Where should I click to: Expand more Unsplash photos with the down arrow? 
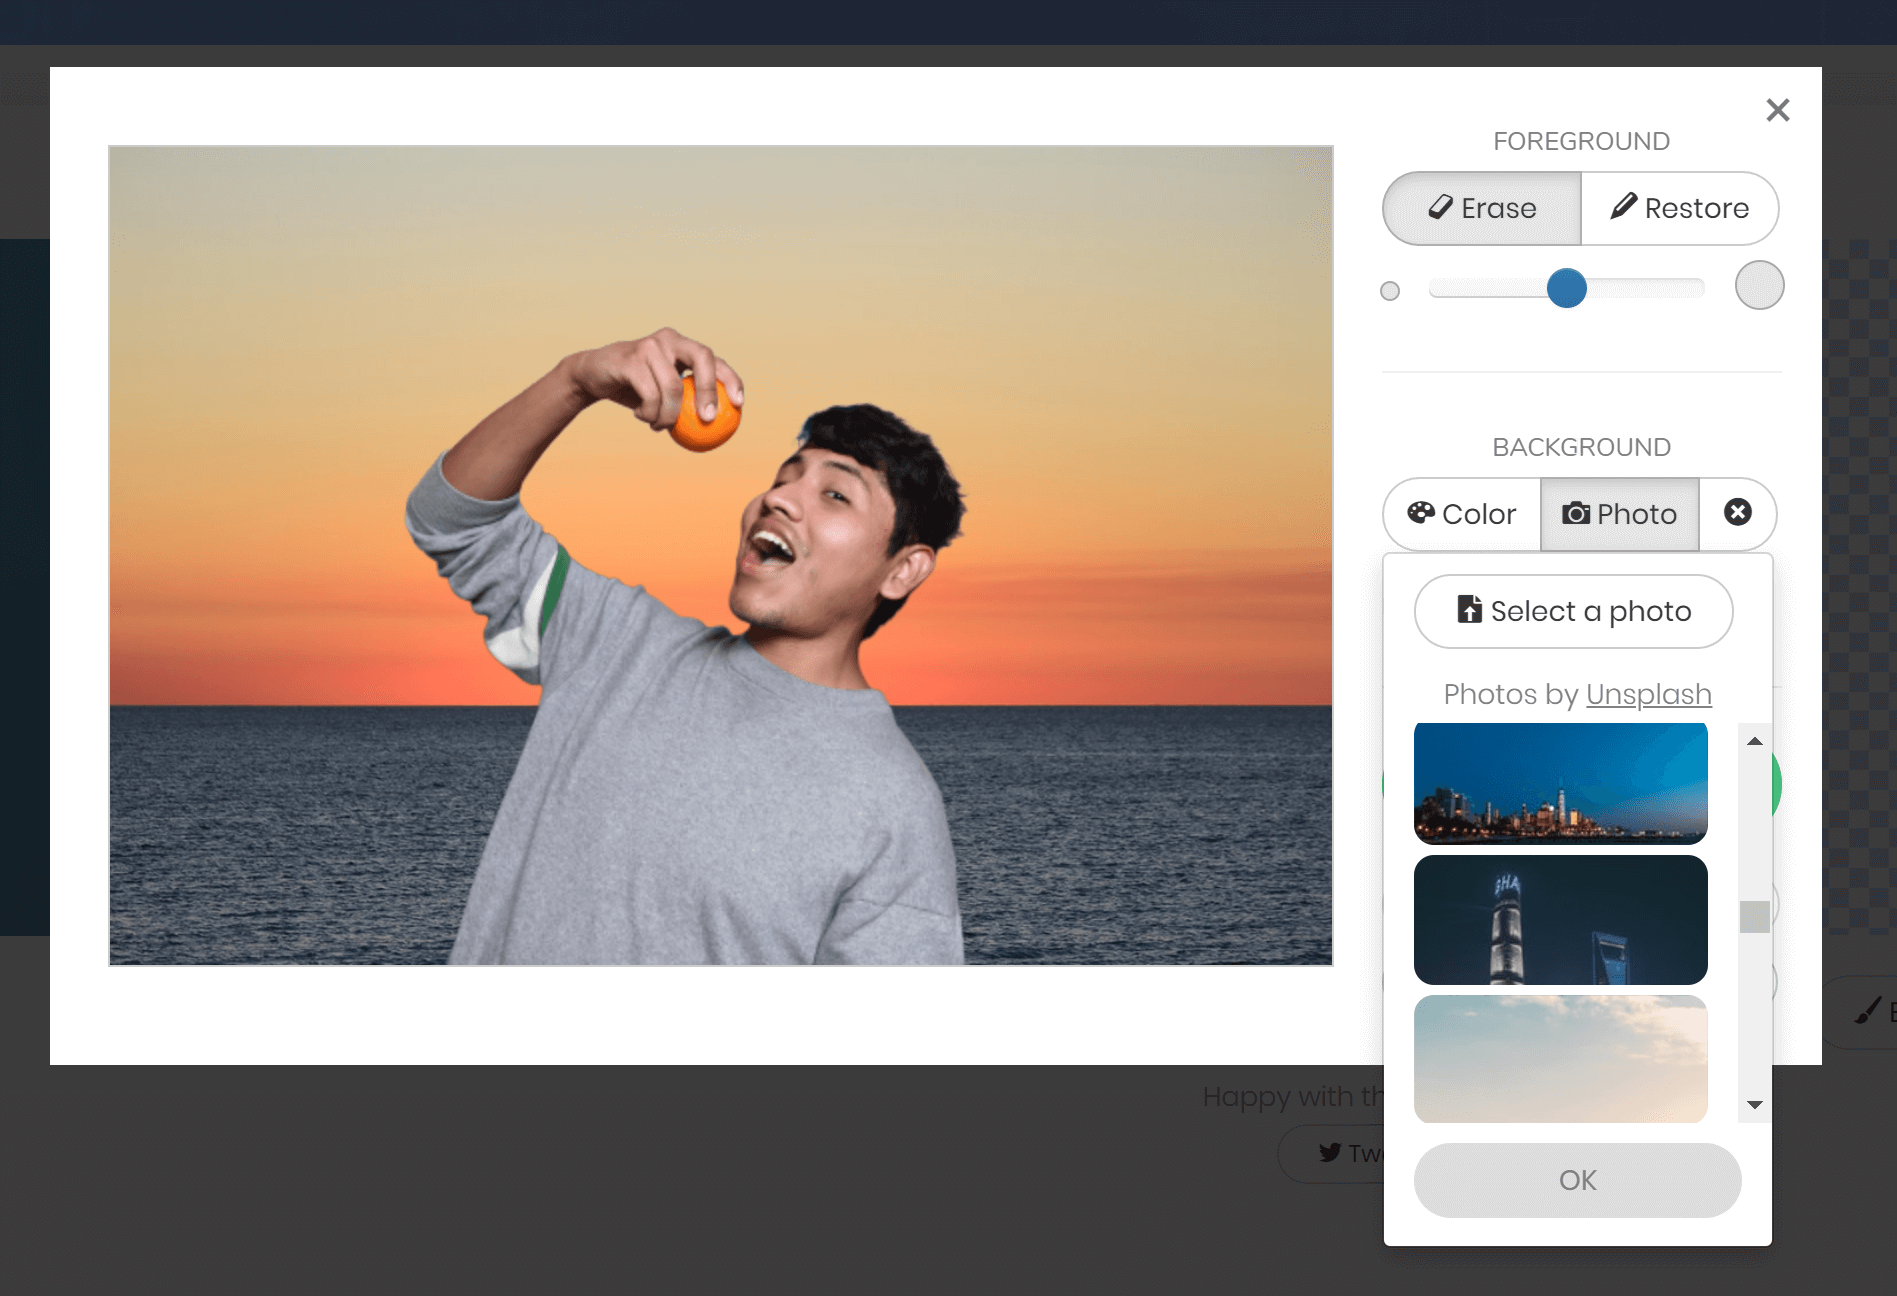(x=1755, y=1104)
